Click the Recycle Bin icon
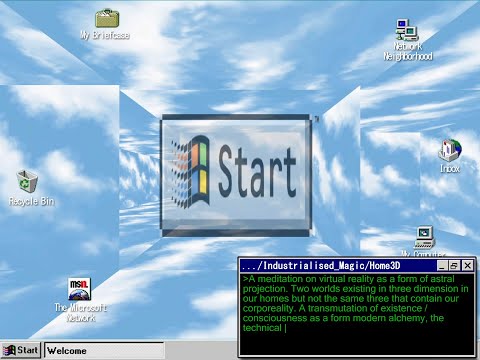The height and width of the screenshot is (360, 480). click(x=27, y=181)
